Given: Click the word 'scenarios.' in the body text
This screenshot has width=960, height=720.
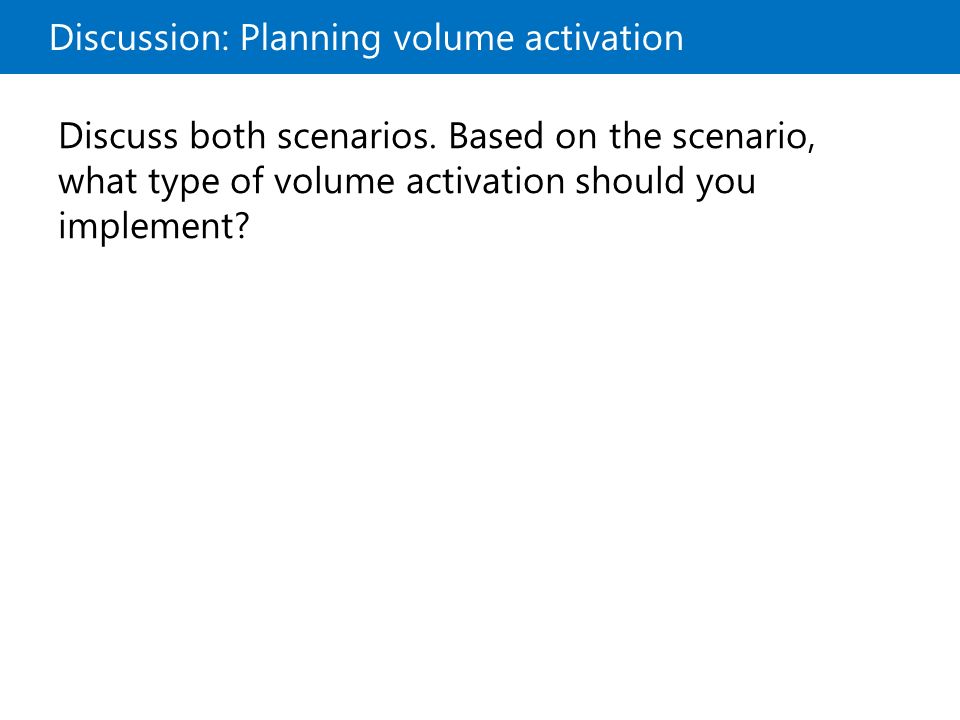Looking at the screenshot, I should pyautogui.click(x=357, y=136).
